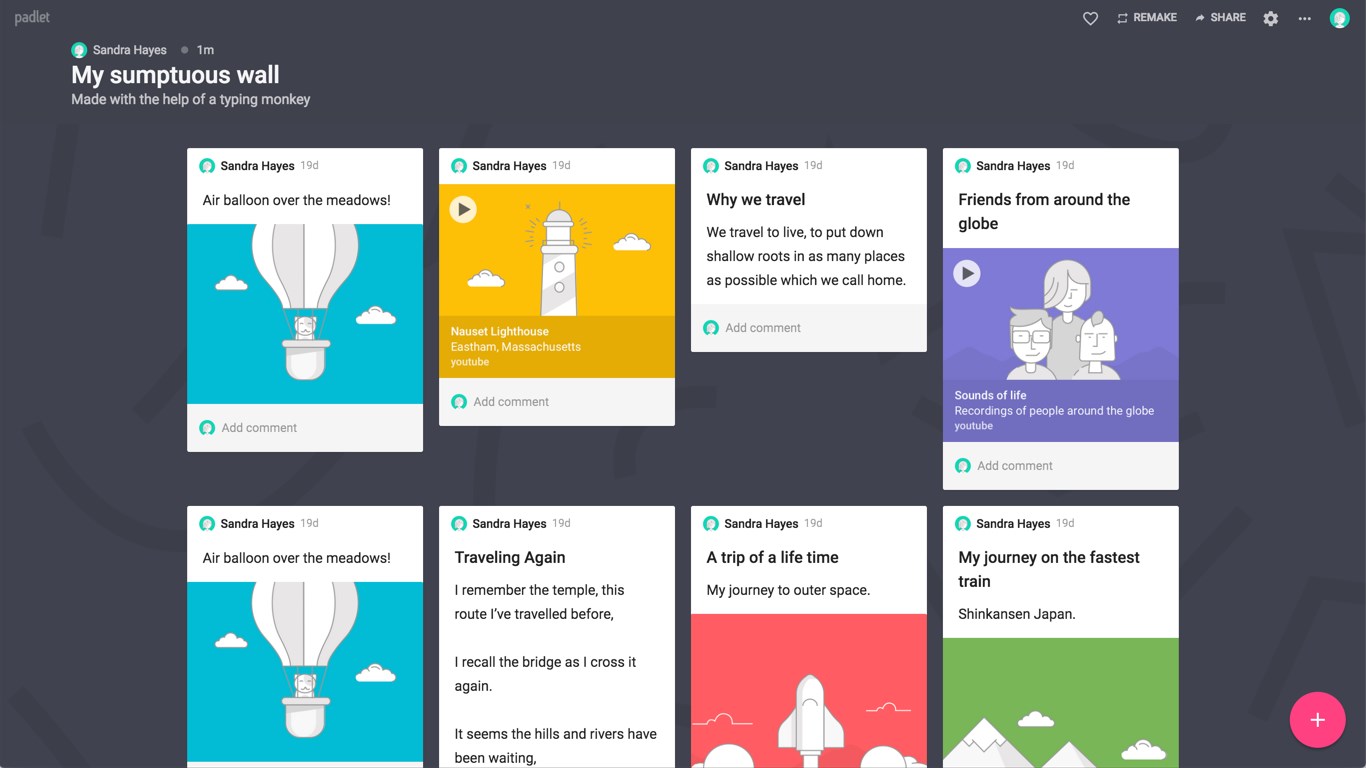Open the Traveling Again post title
This screenshot has width=1366, height=768.
tap(510, 557)
